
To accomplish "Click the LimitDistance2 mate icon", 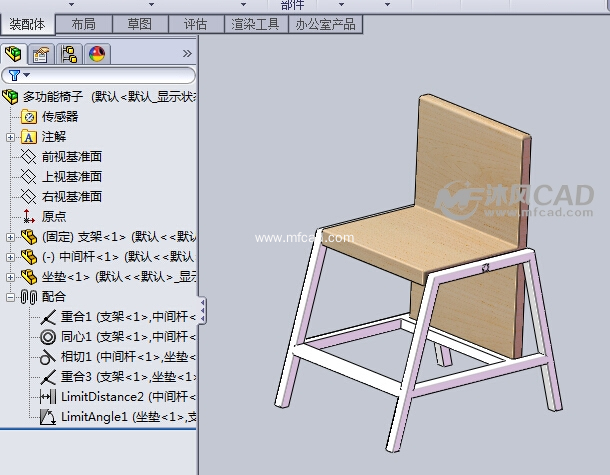I will tap(48, 397).
